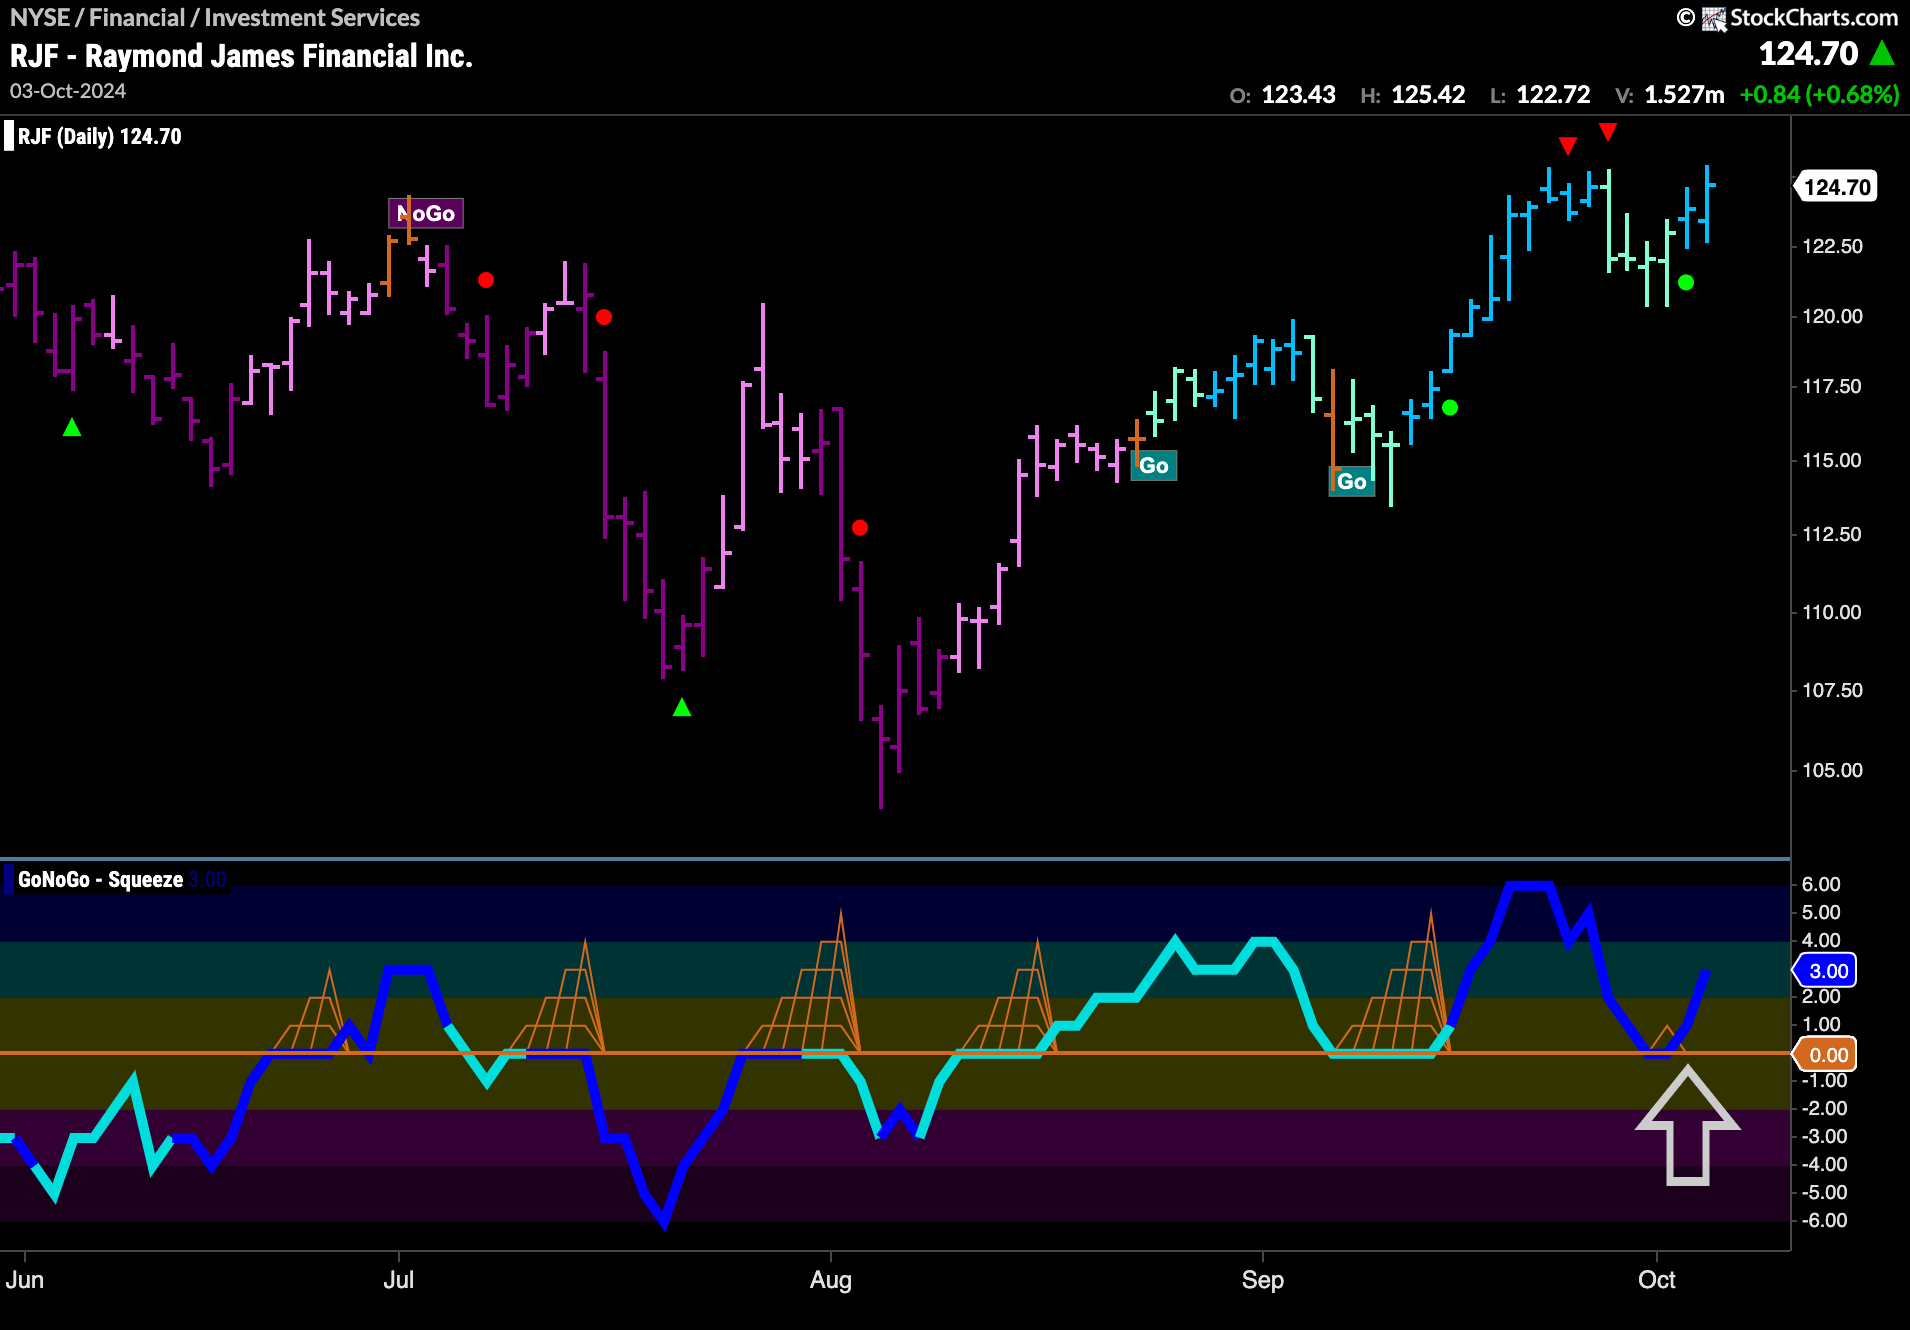Click the red dot marker in mid July
This screenshot has width=1910, height=1330.
[604, 317]
